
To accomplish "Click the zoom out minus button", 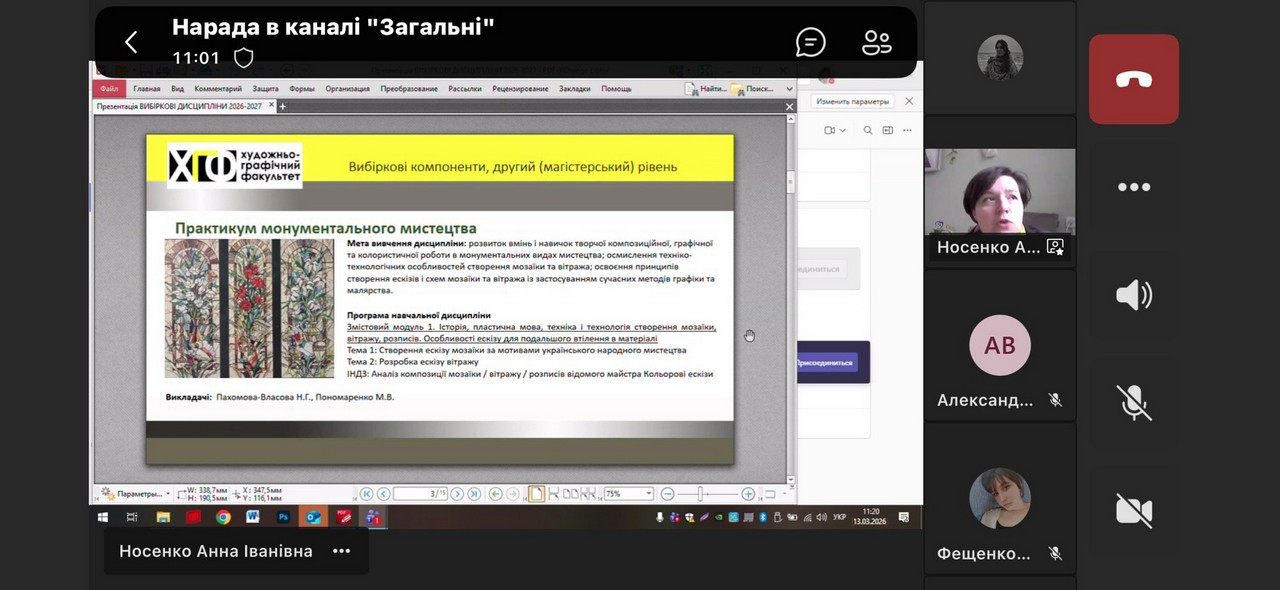I will click(x=667, y=494).
